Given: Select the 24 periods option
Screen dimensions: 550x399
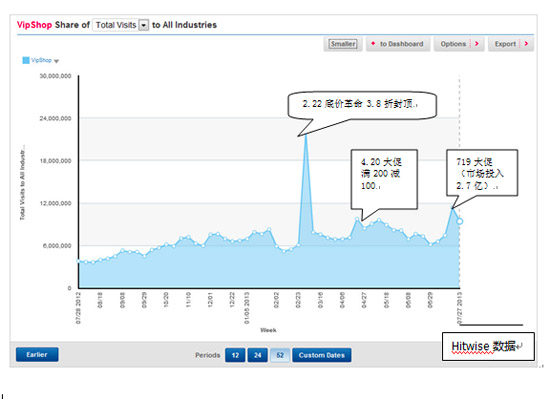Looking at the screenshot, I should [257, 355].
